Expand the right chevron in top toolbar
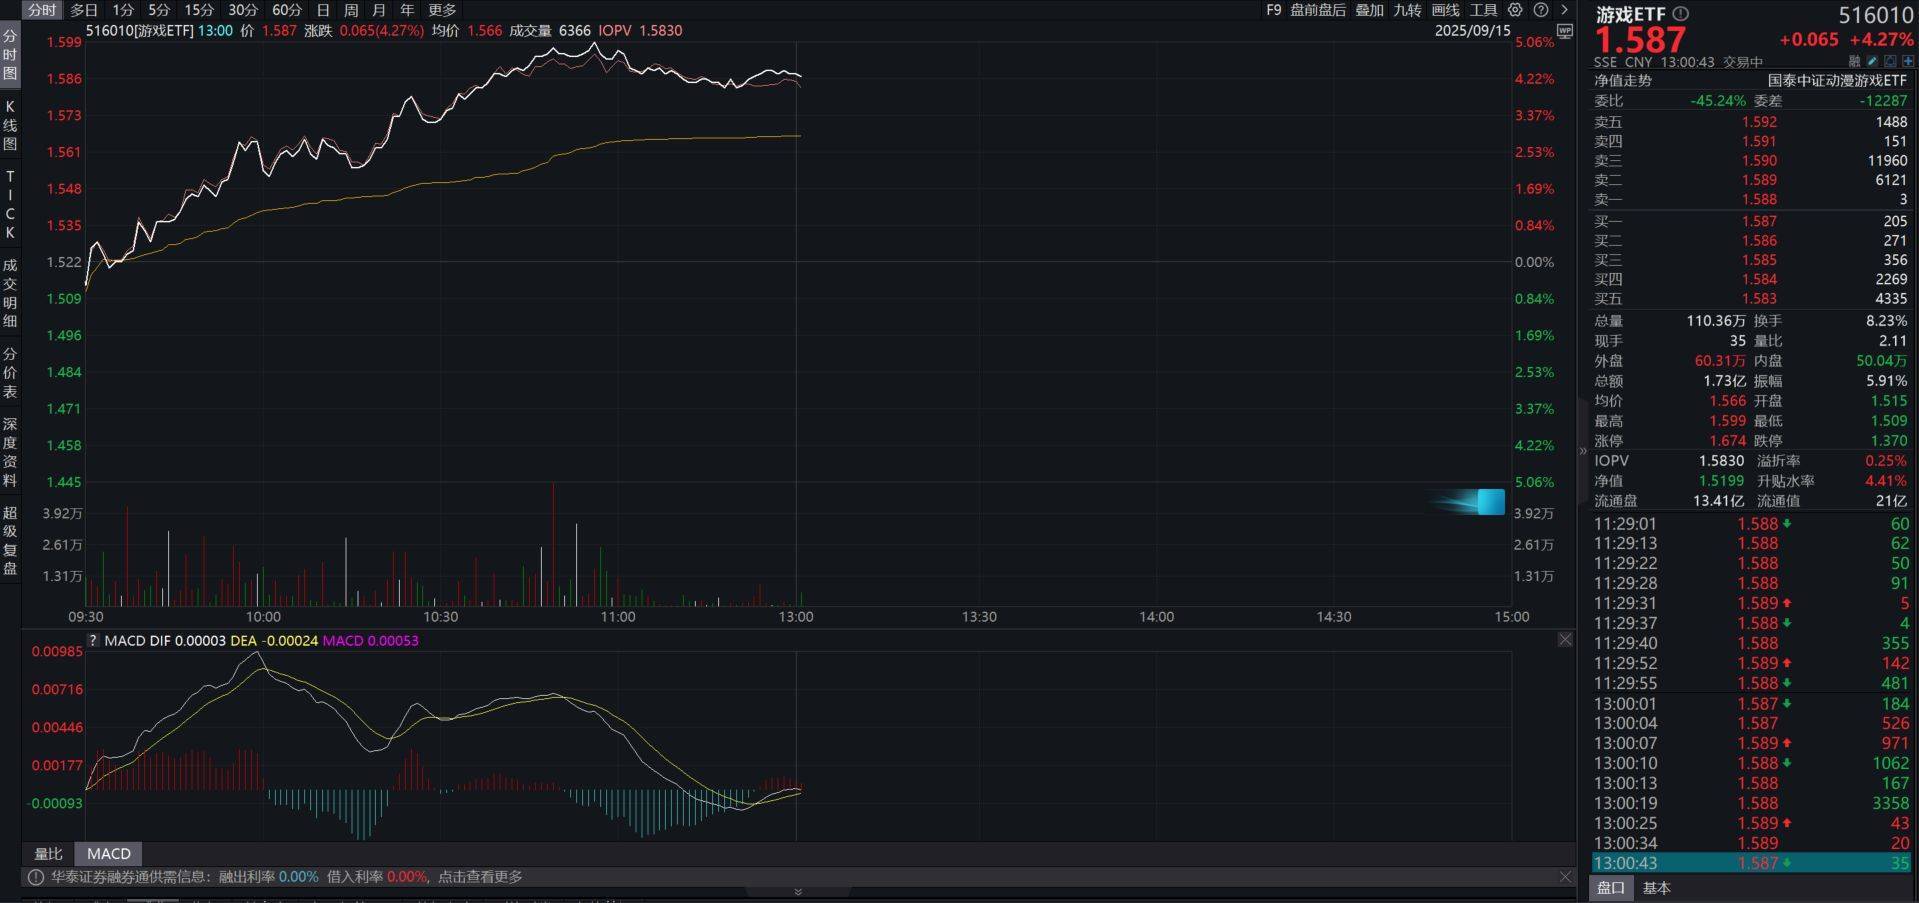 point(1564,10)
